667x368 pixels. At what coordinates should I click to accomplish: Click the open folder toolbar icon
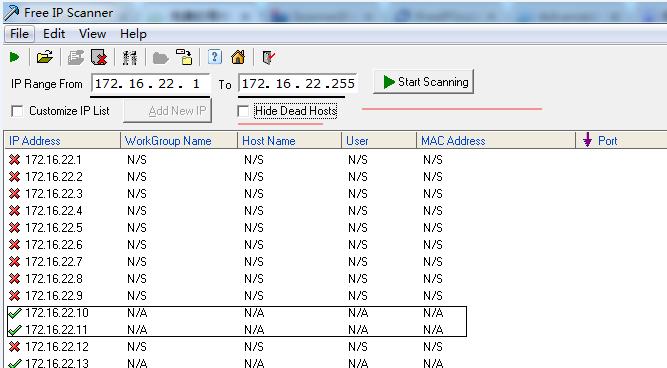pos(45,57)
